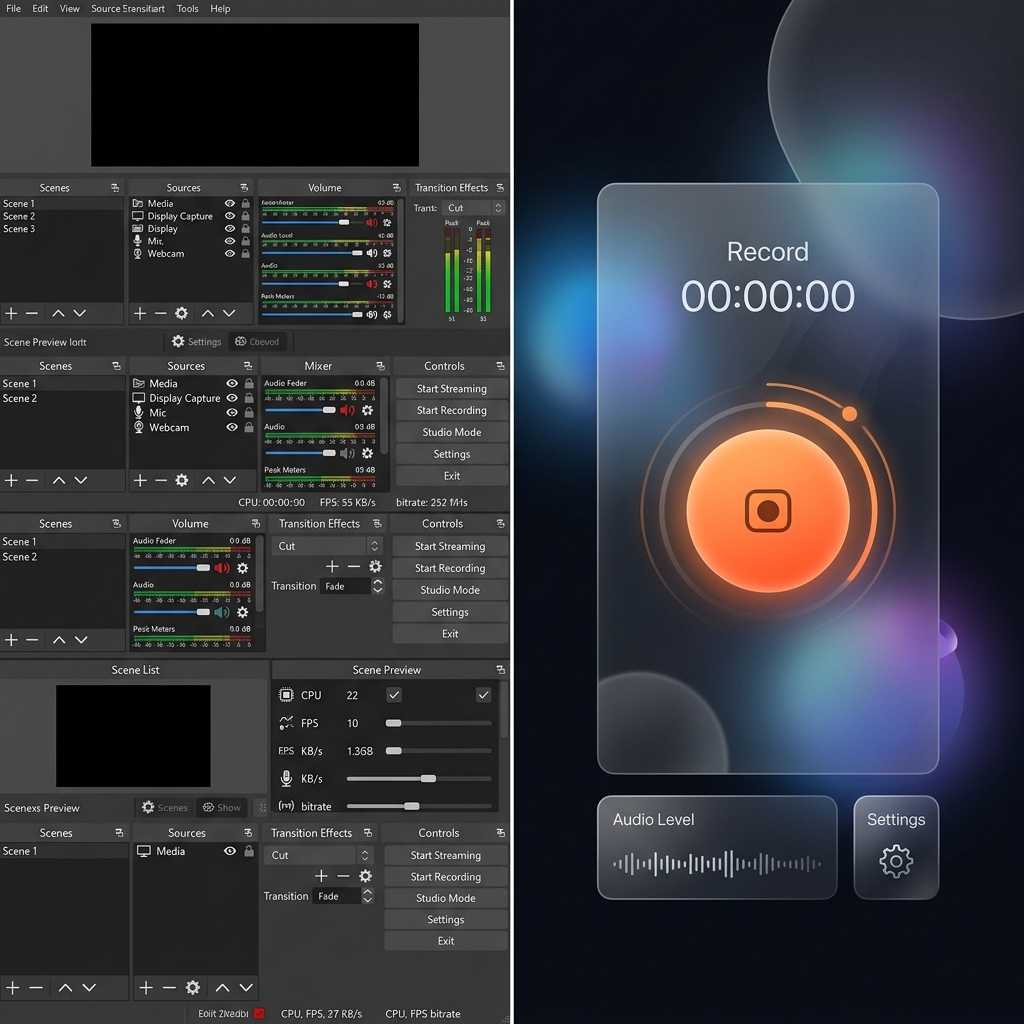The width and height of the screenshot is (1024, 1024).
Task: Click Start Recording in the Controls panel beside Mixer
Action: [452, 410]
